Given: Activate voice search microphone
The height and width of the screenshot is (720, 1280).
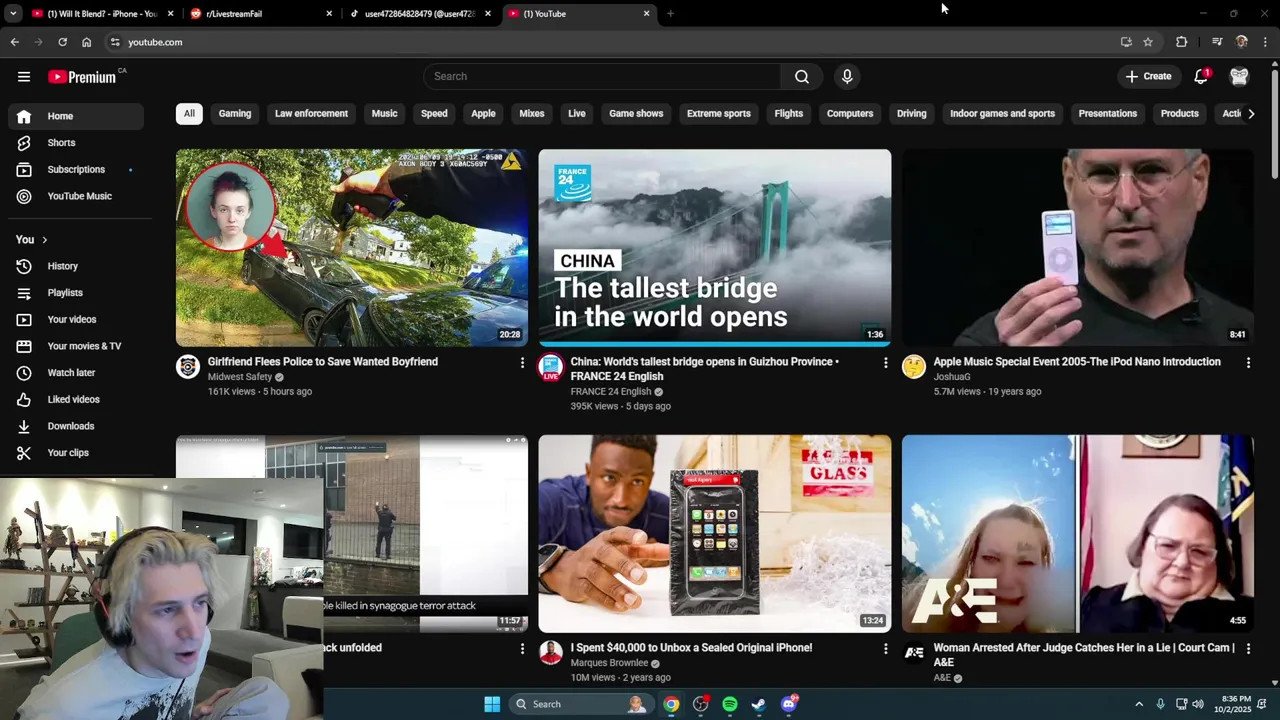Looking at the screenshot, I should point(847,76).
